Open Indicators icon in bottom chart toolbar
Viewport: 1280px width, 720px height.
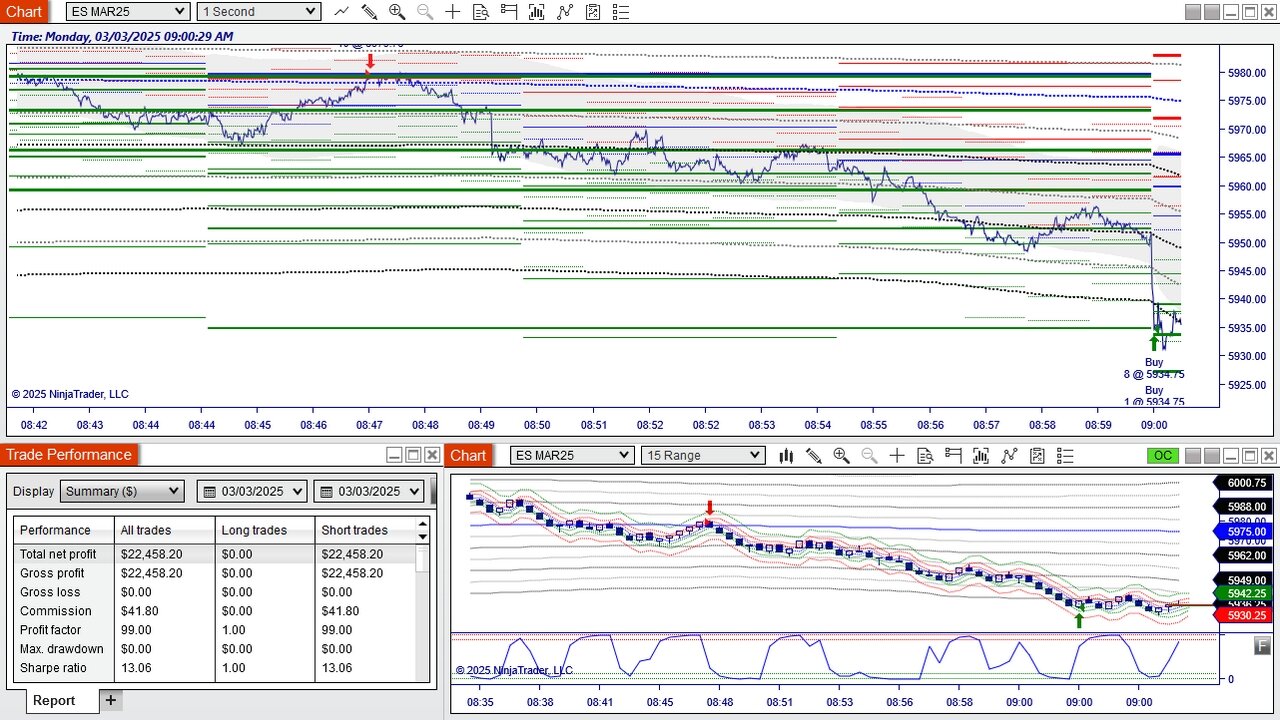click(1009, 456)
